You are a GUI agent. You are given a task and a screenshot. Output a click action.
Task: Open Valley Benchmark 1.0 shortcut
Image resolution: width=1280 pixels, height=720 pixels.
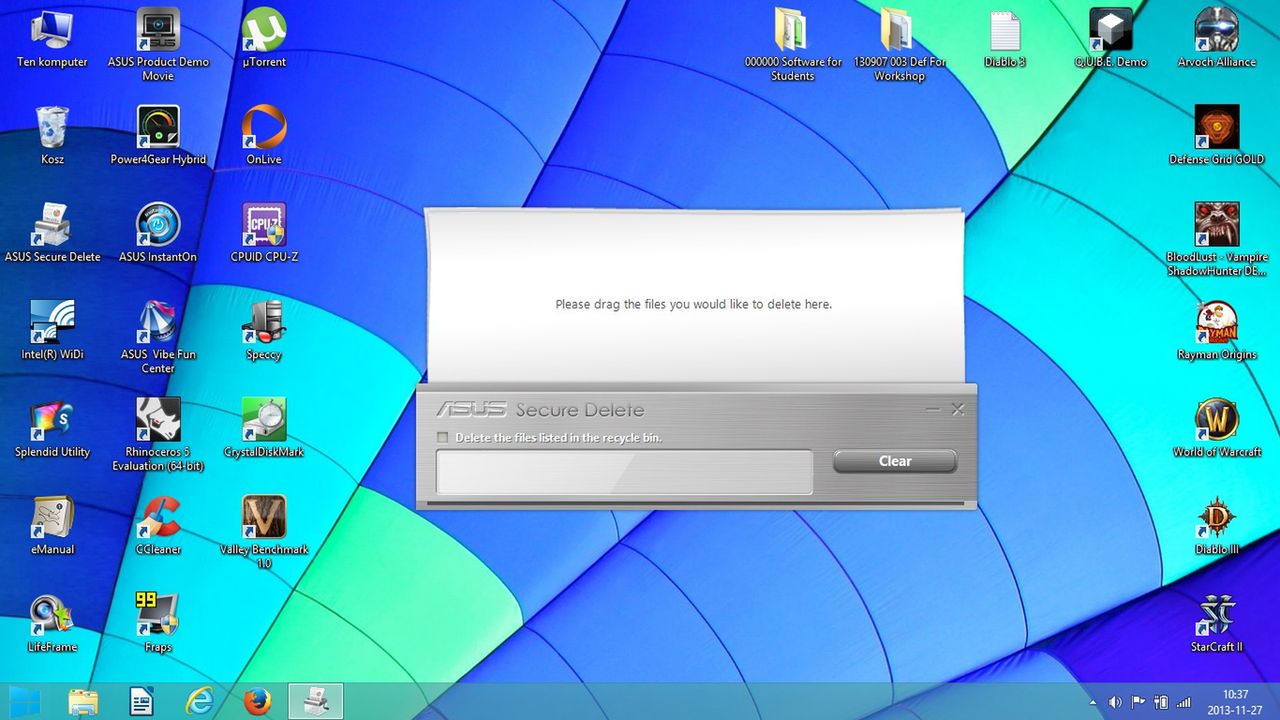pos(264,532)
